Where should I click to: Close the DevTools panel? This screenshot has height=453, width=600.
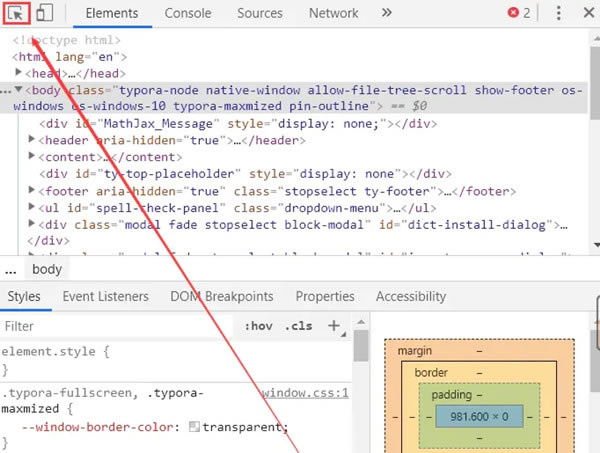(588, 14)
